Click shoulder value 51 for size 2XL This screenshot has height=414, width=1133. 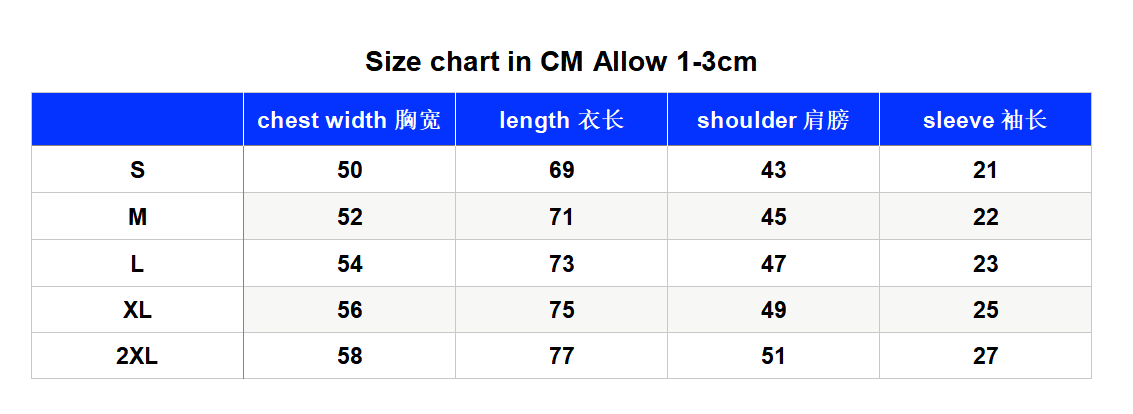[773, 356]
